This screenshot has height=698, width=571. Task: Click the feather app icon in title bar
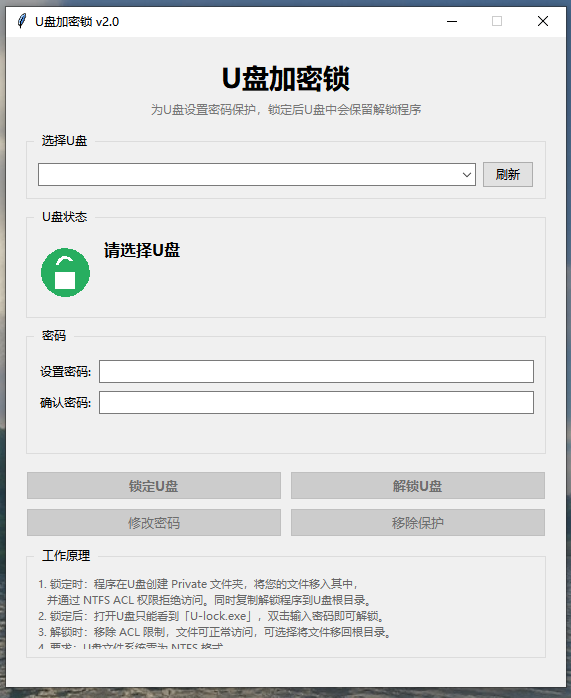21,21
